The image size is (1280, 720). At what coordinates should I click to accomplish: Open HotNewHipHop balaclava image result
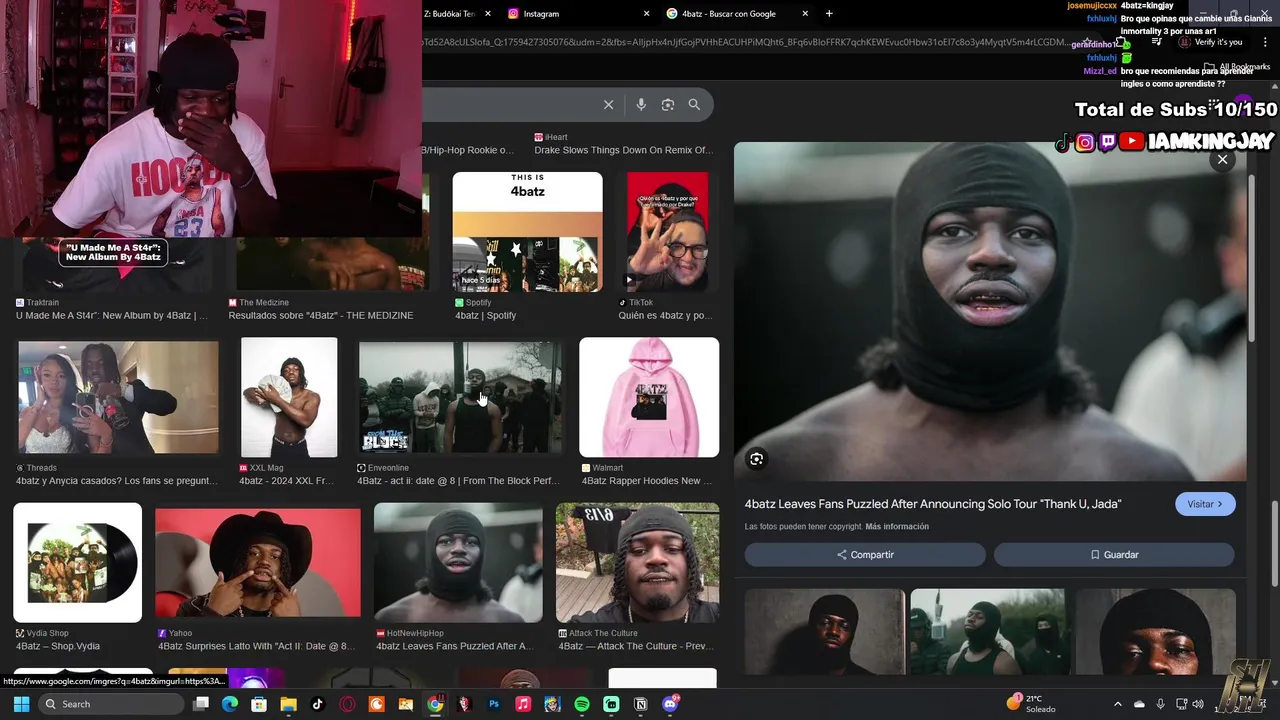coord(458,563)
